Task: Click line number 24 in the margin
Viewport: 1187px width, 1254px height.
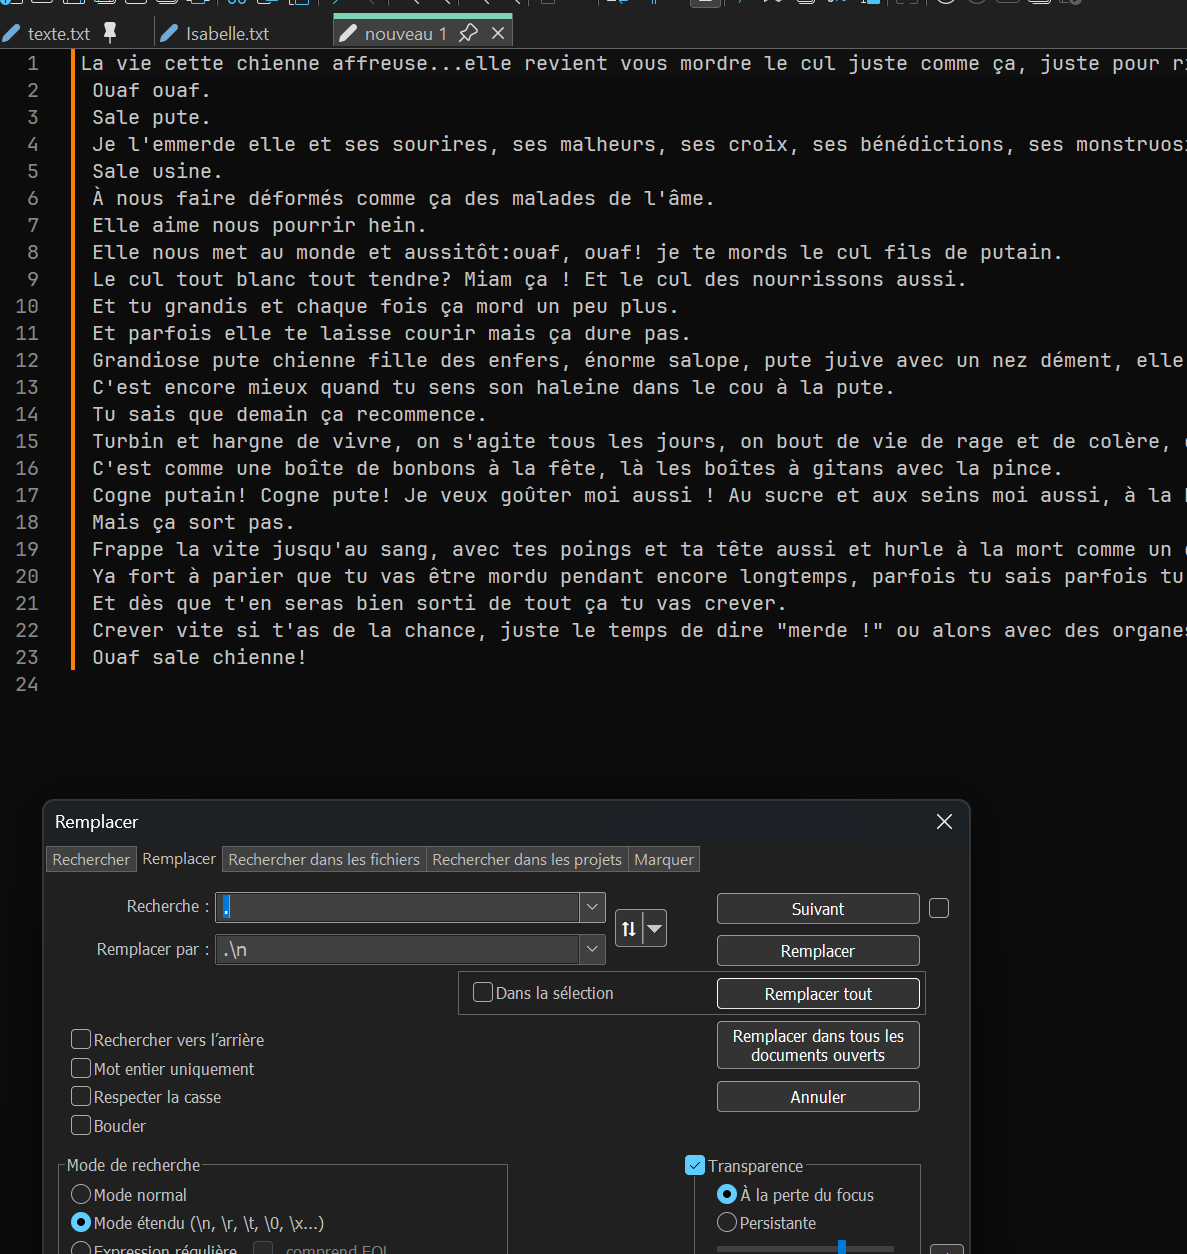Action: coord(27,684)
